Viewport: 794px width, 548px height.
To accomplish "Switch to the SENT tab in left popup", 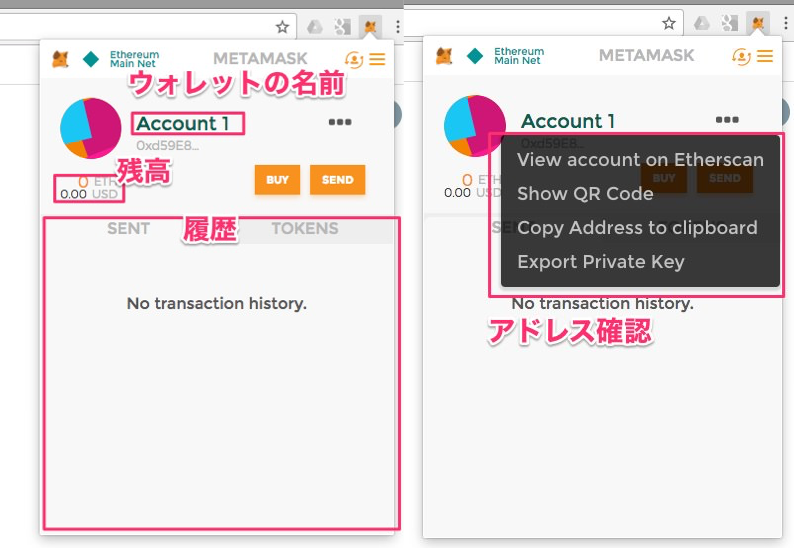I will pos(129,228).
